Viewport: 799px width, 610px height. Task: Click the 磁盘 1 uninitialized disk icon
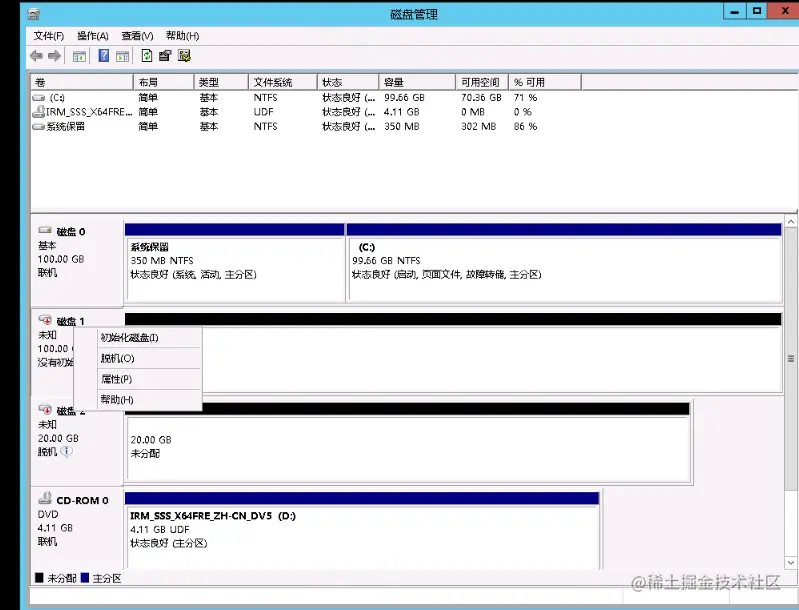[x=45, y=320]
